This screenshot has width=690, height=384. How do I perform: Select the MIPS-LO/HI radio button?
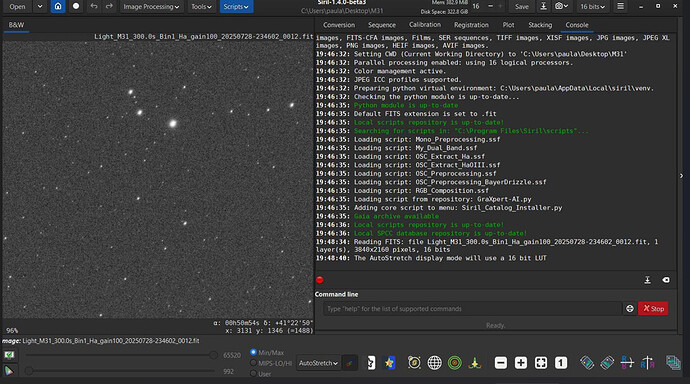(x=253, y=363)
